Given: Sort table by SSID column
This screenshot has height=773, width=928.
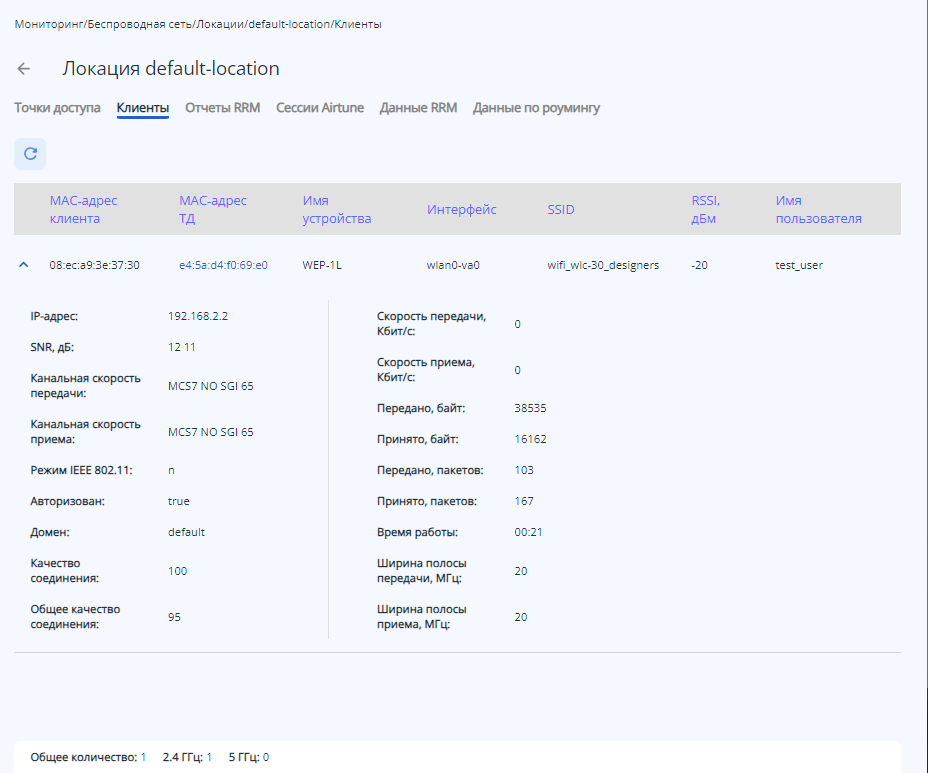Looking at the screenshot, I should [x=561, y=210].
